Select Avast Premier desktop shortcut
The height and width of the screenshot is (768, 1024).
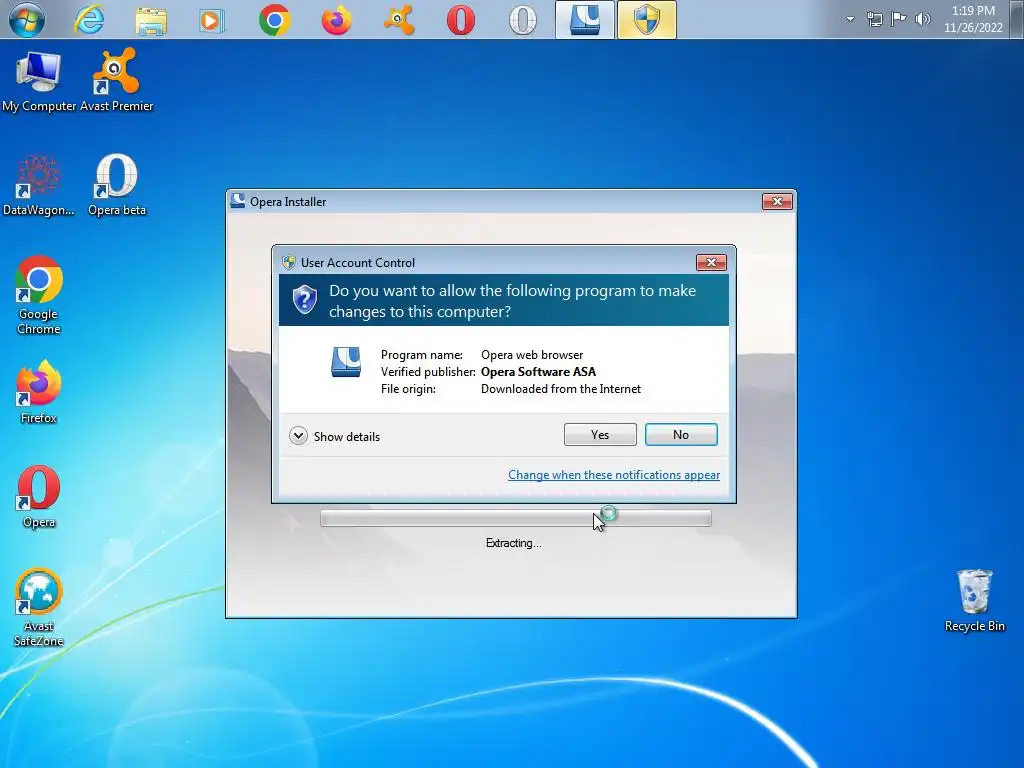coord(116,81)
